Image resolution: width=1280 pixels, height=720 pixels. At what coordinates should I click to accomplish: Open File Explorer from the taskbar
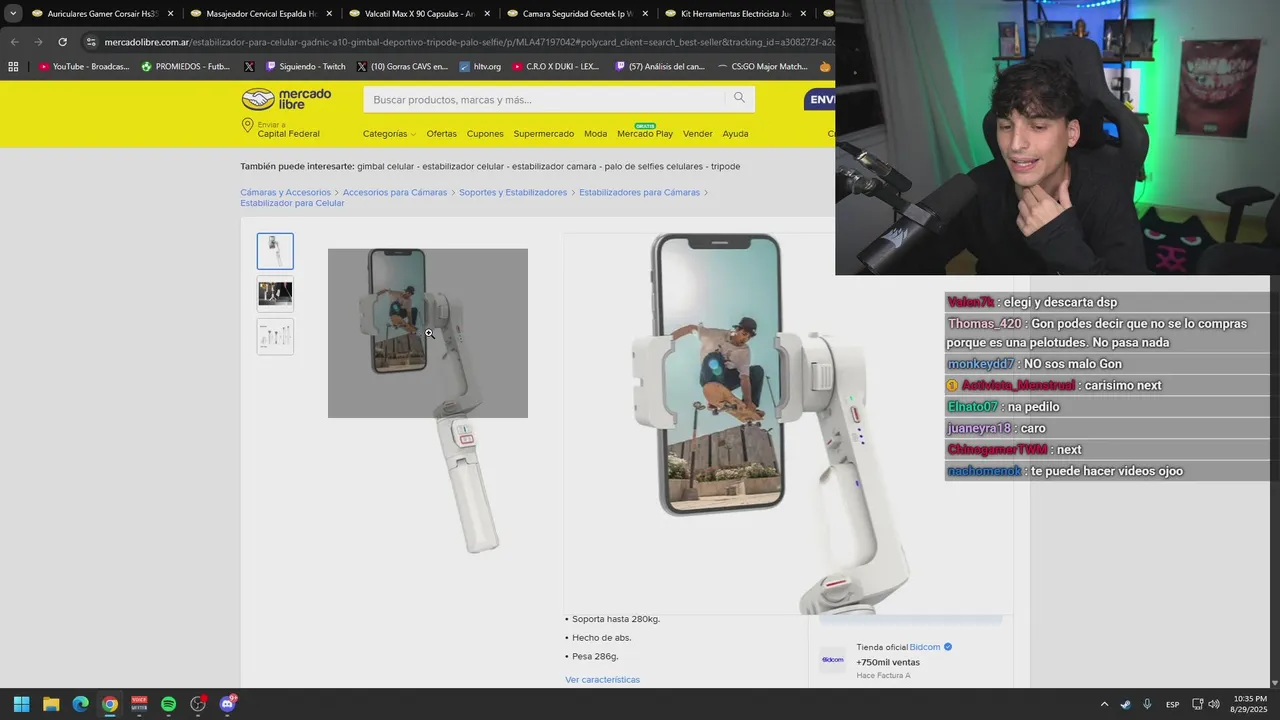pyautogui.click(x=51, y=704)
